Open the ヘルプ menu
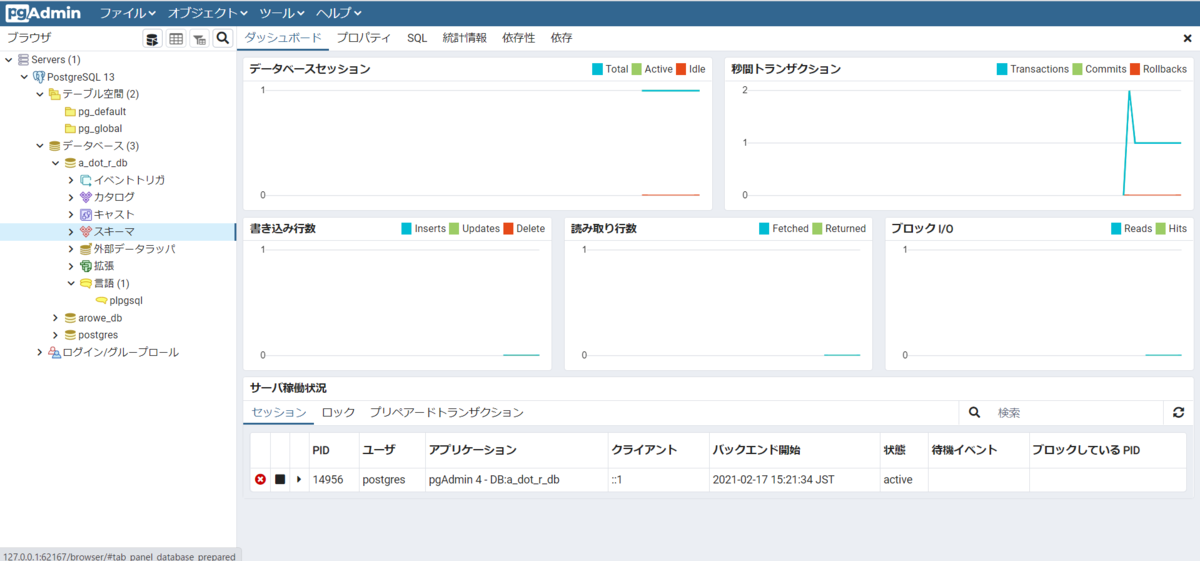 (338, 13)
